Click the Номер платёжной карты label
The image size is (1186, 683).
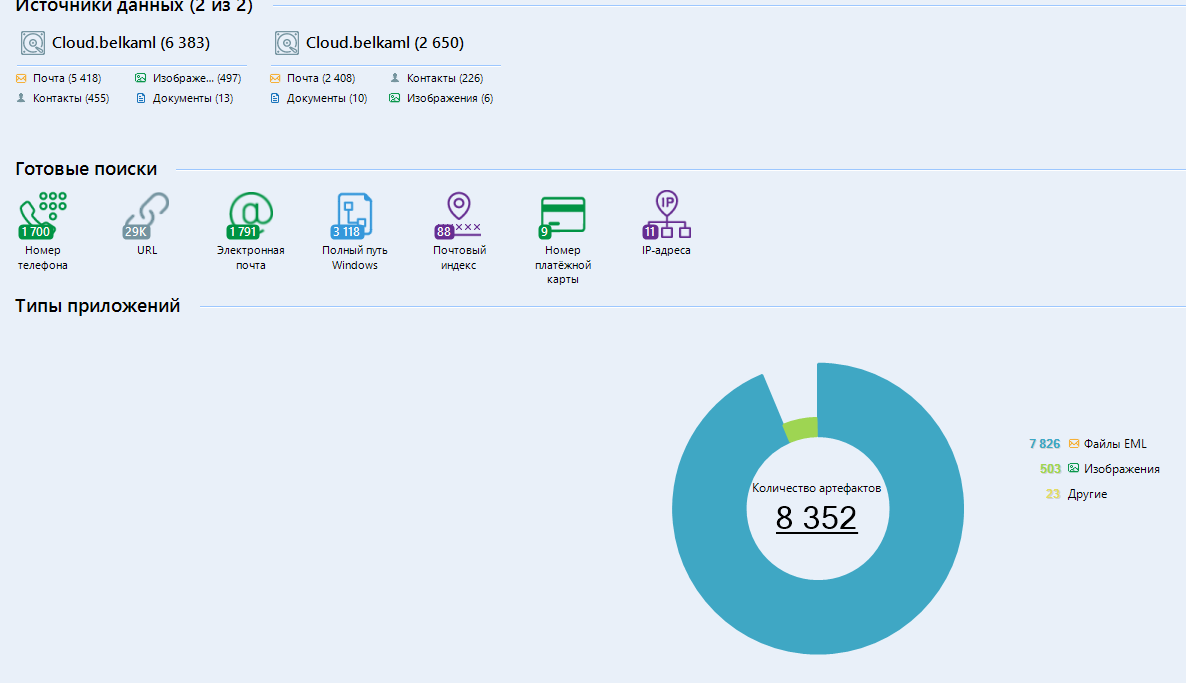(x=563, y=265)
